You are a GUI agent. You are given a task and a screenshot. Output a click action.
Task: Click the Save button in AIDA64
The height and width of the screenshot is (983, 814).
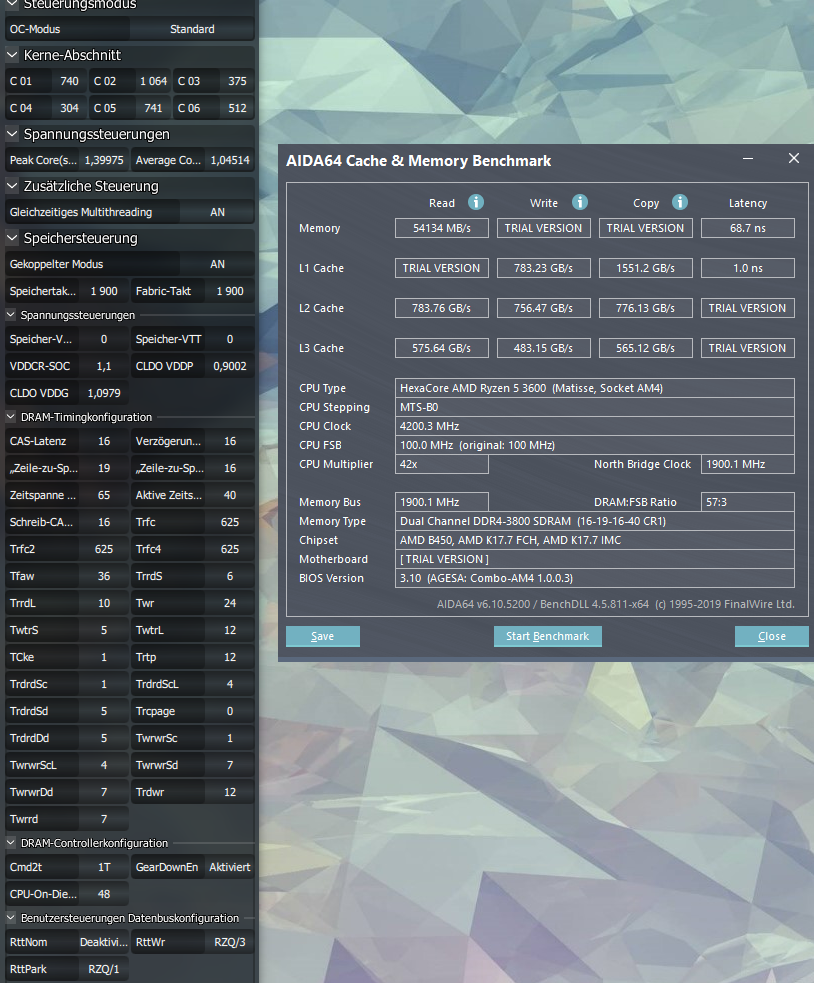323,636
